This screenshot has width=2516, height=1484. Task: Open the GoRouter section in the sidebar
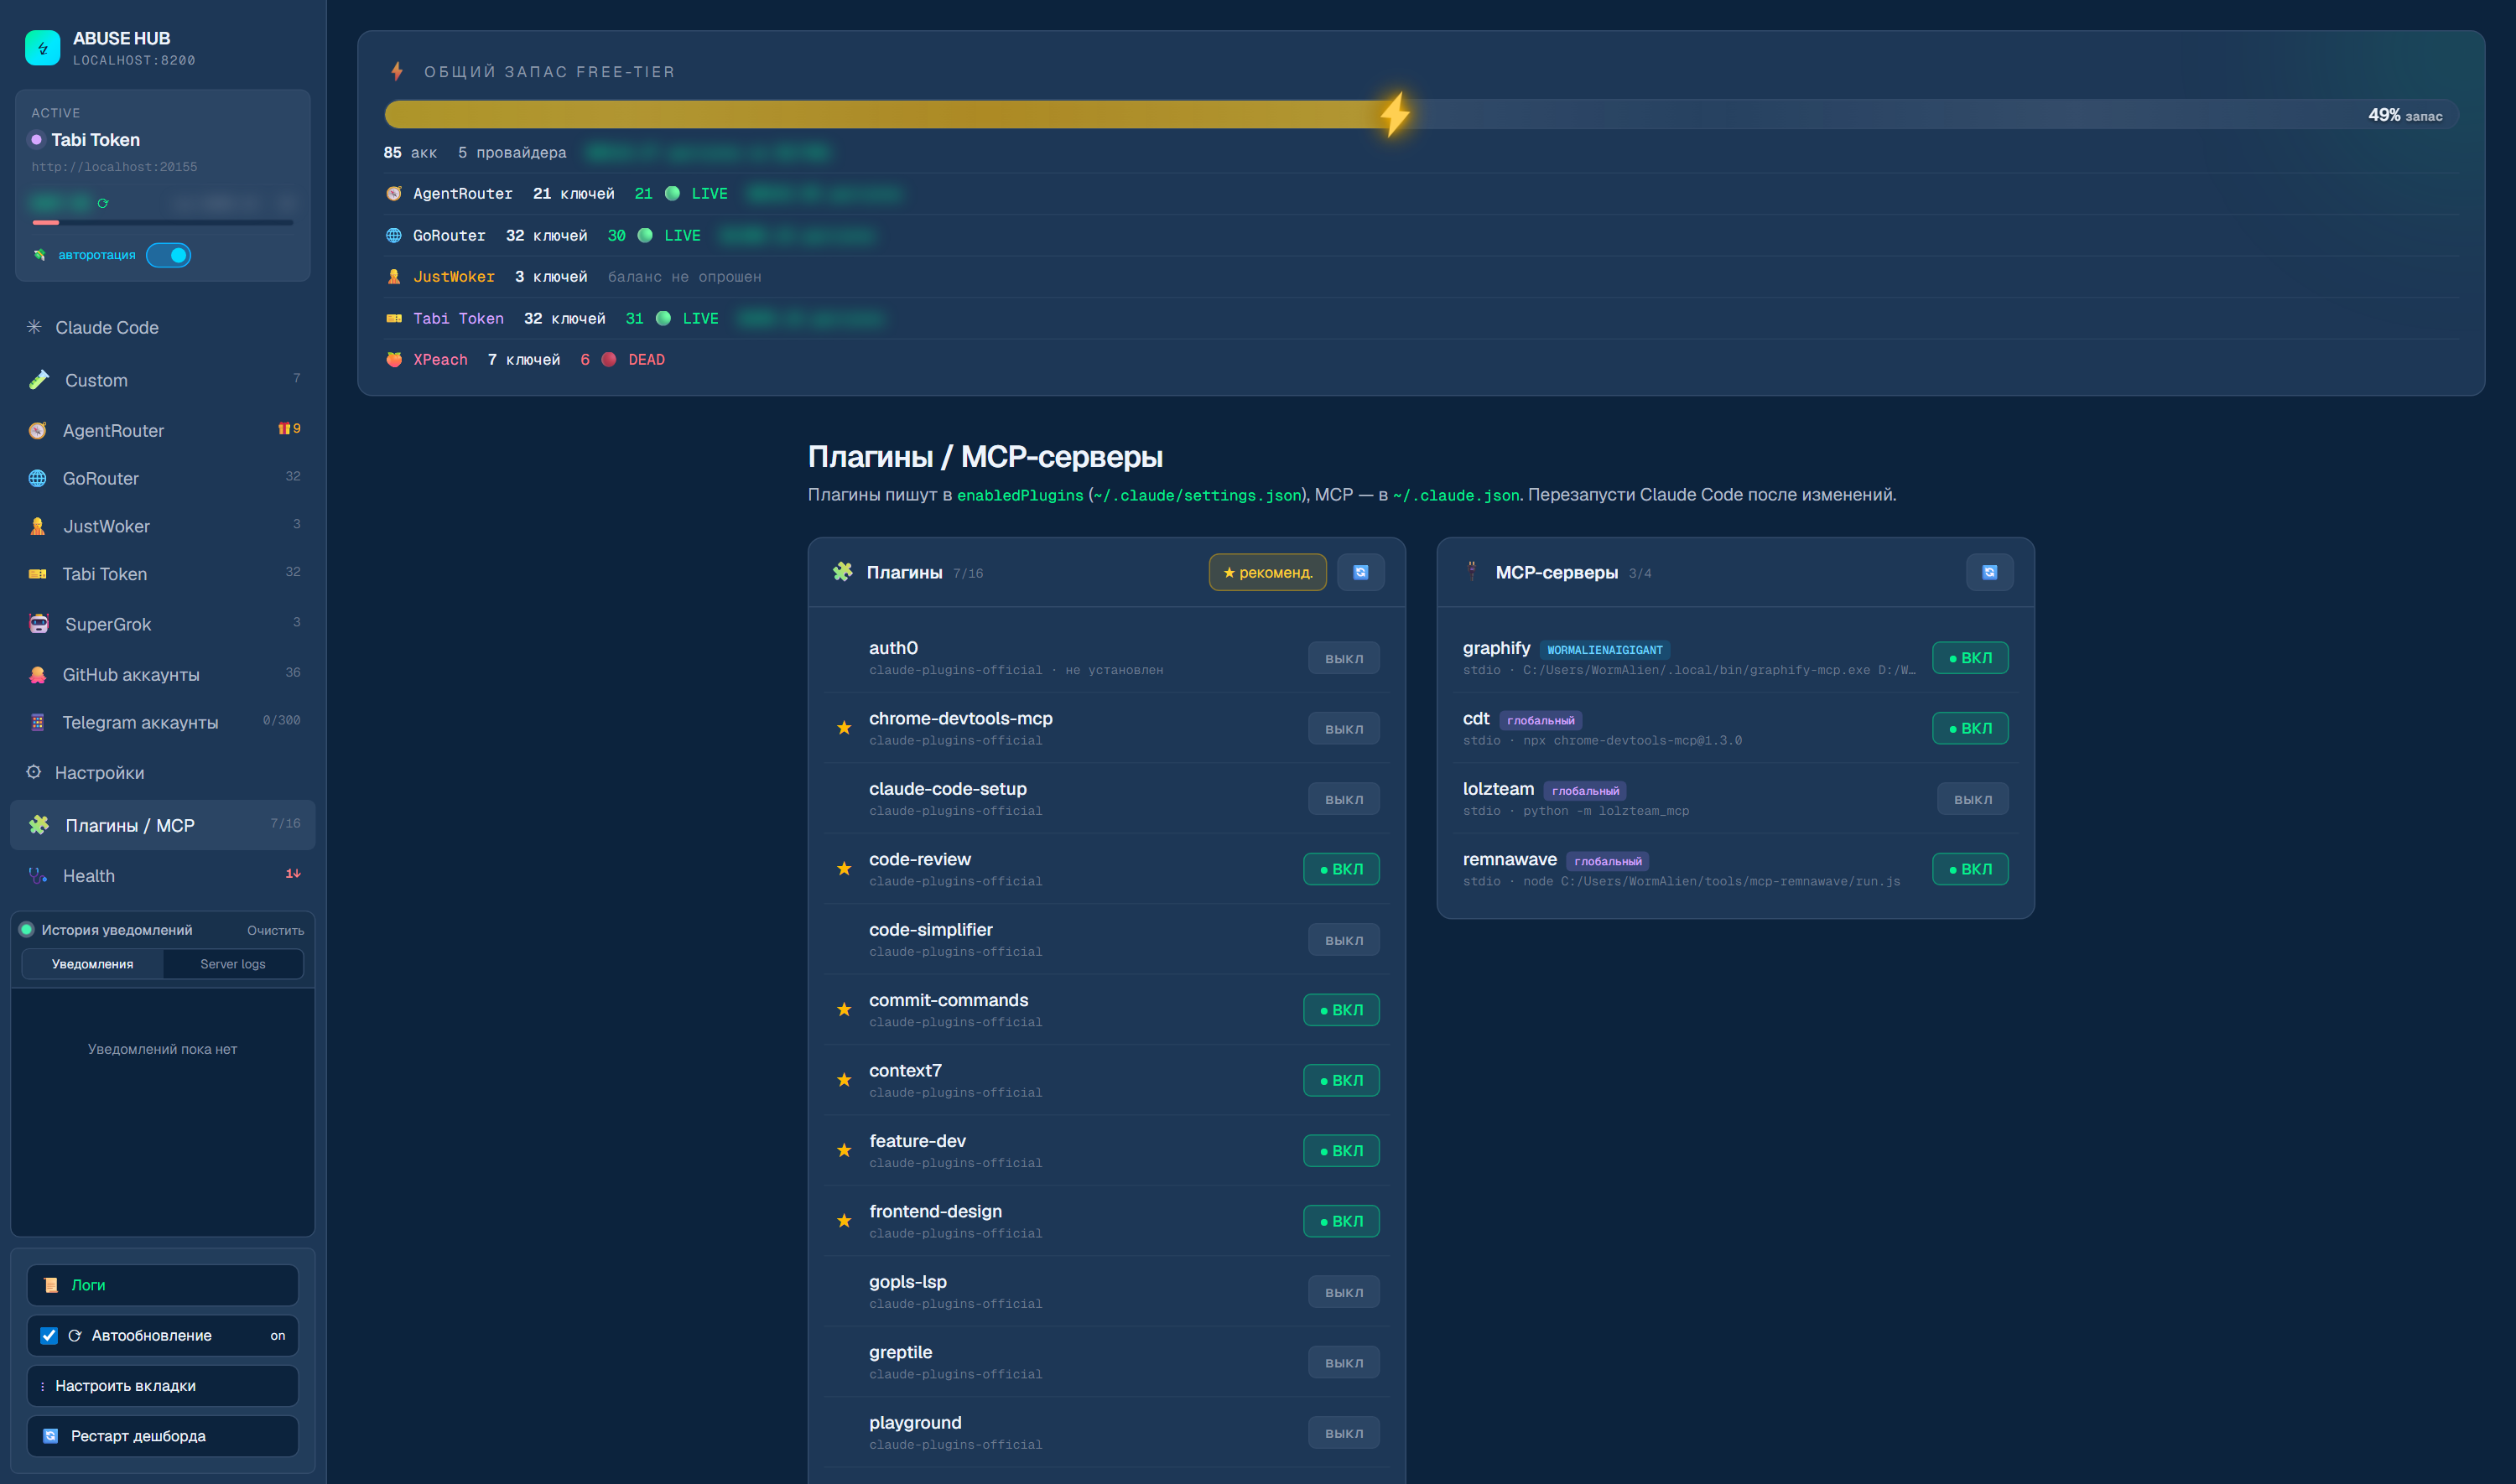(163, 478)
